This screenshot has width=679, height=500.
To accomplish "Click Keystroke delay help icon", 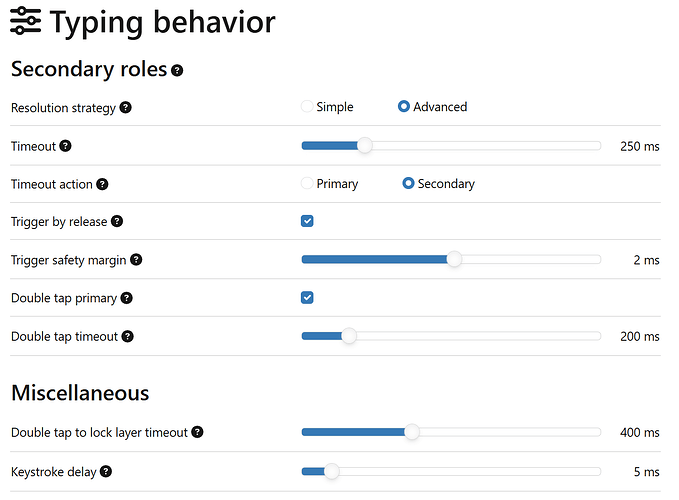I will [x=106, y=471].
